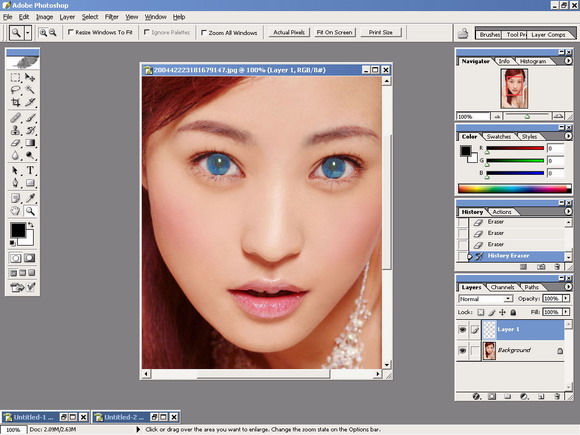Open the layer blend mode Normal dropdown
The width and height of the screenshot is (580, 435).
(x=486, y=299)
